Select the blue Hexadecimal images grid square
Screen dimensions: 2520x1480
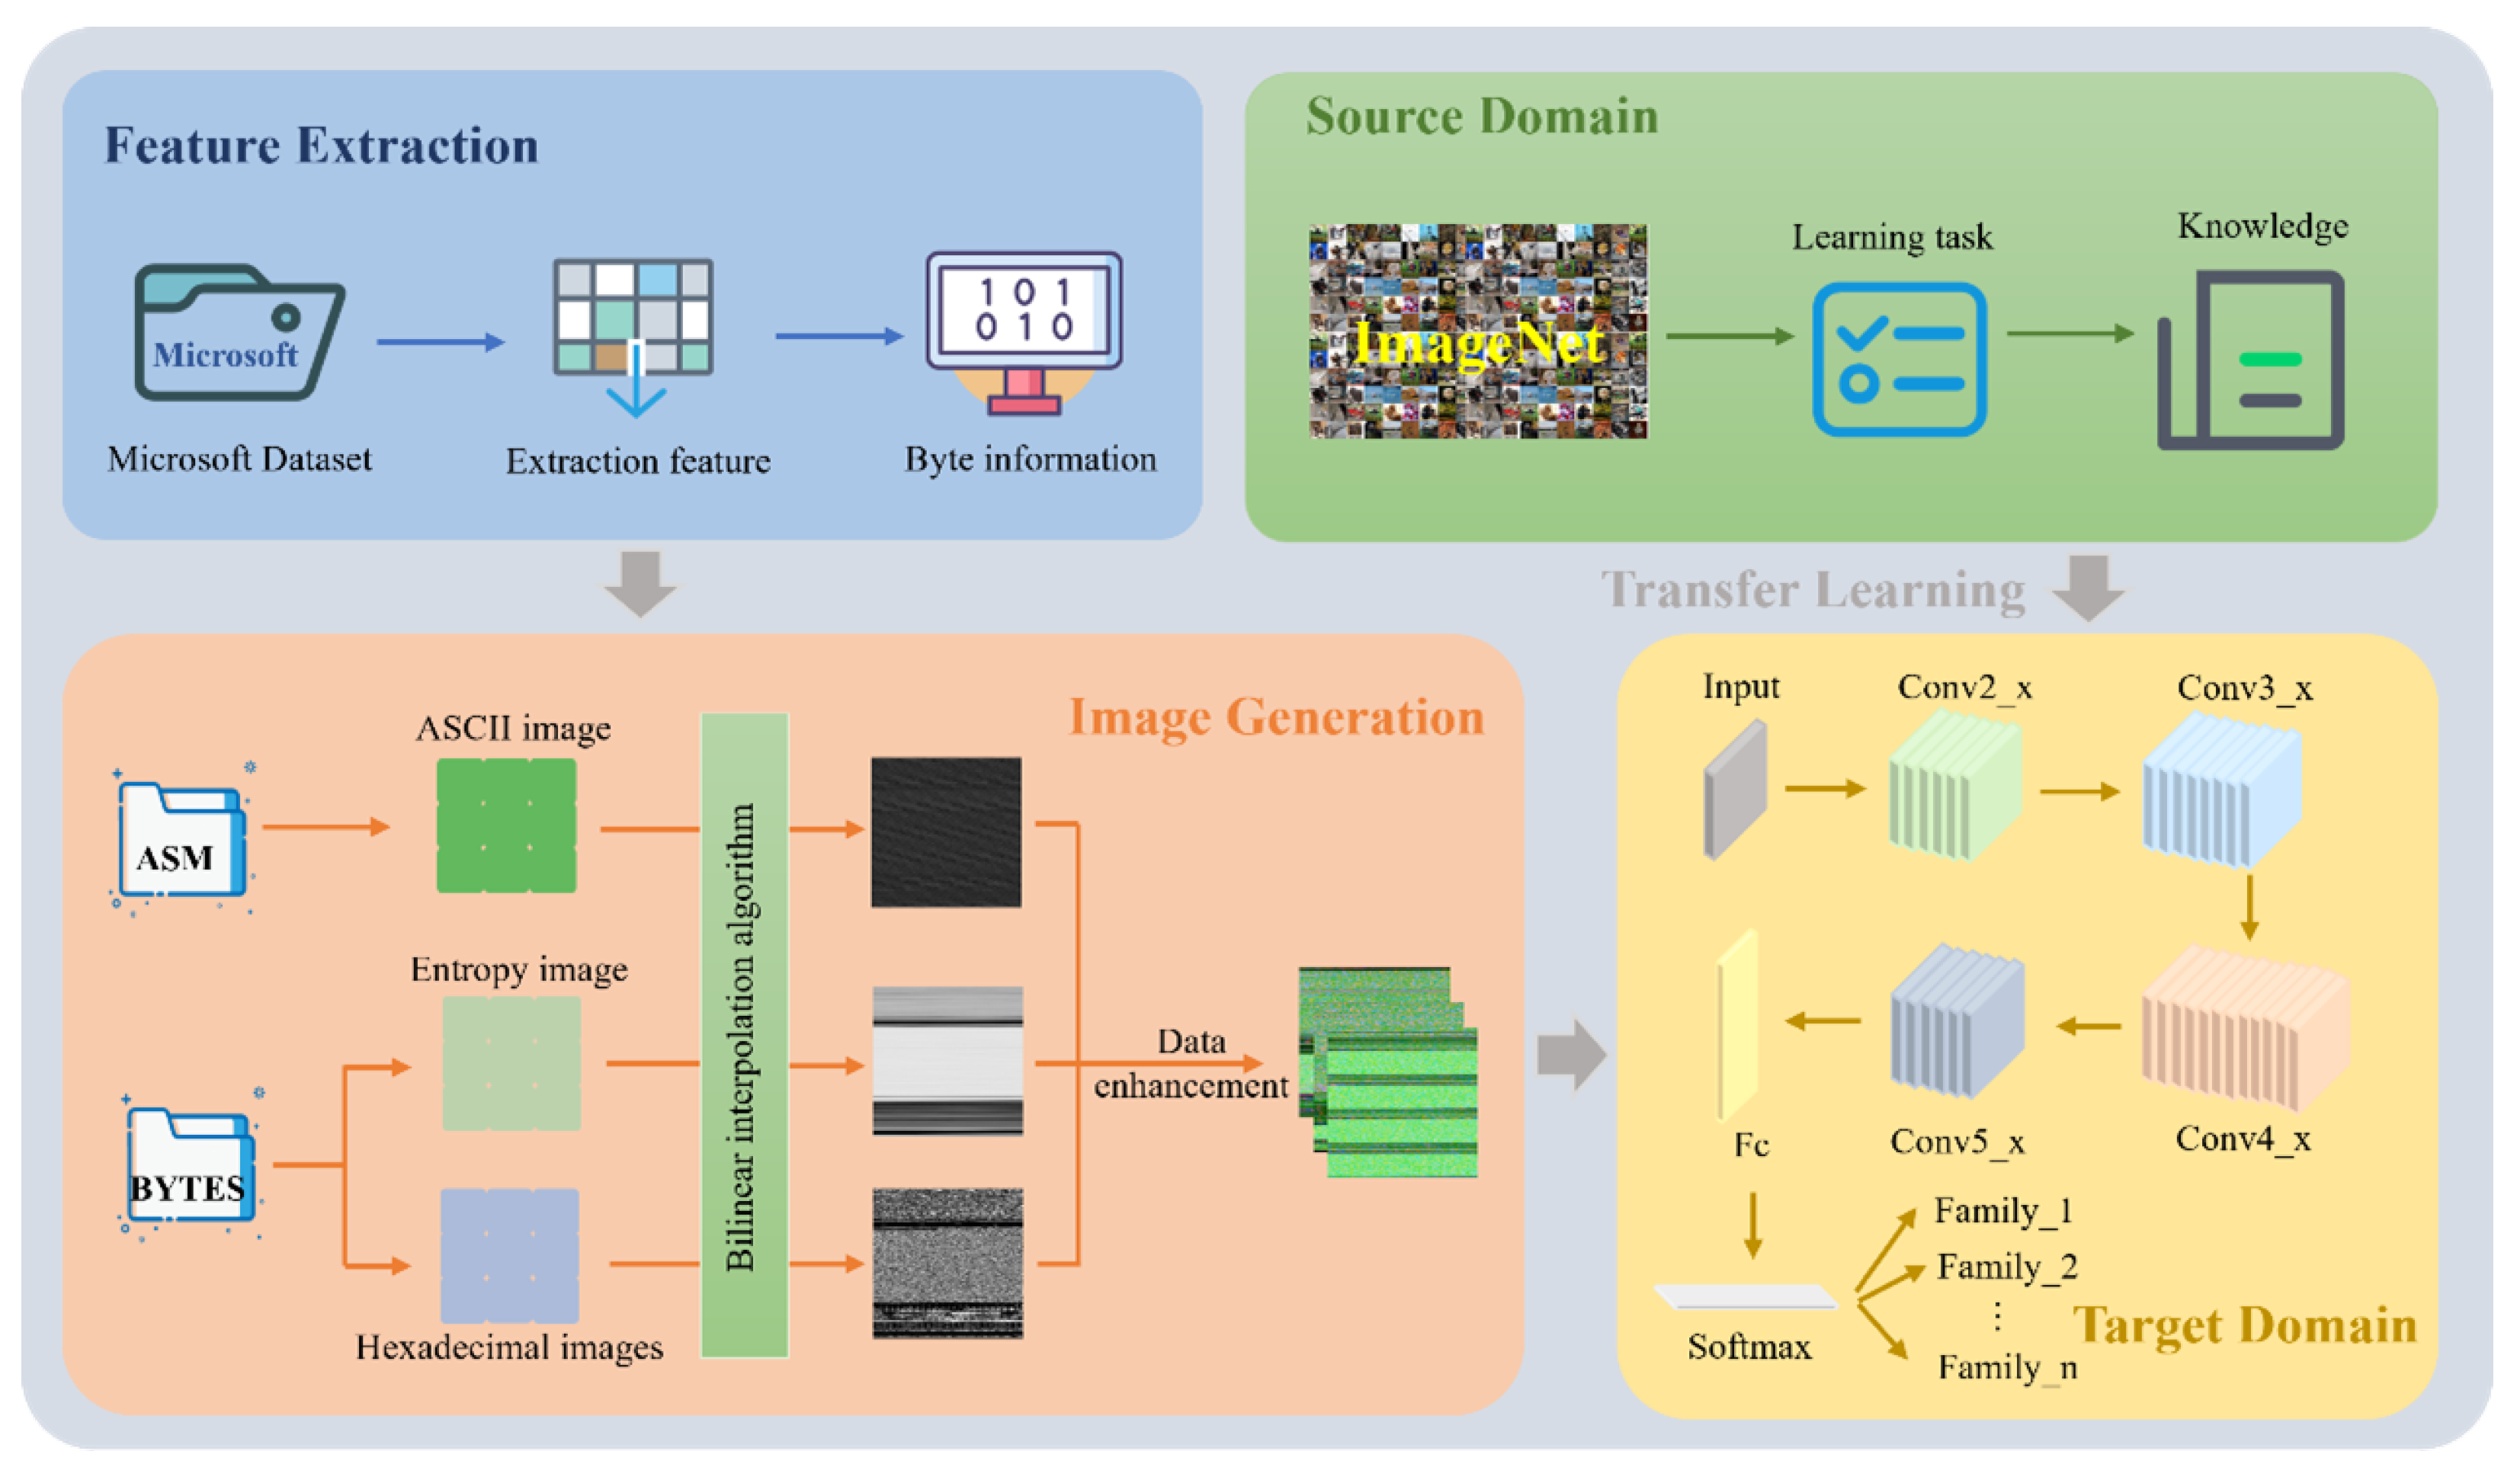pyautogui.click(x=509, y=1255)
